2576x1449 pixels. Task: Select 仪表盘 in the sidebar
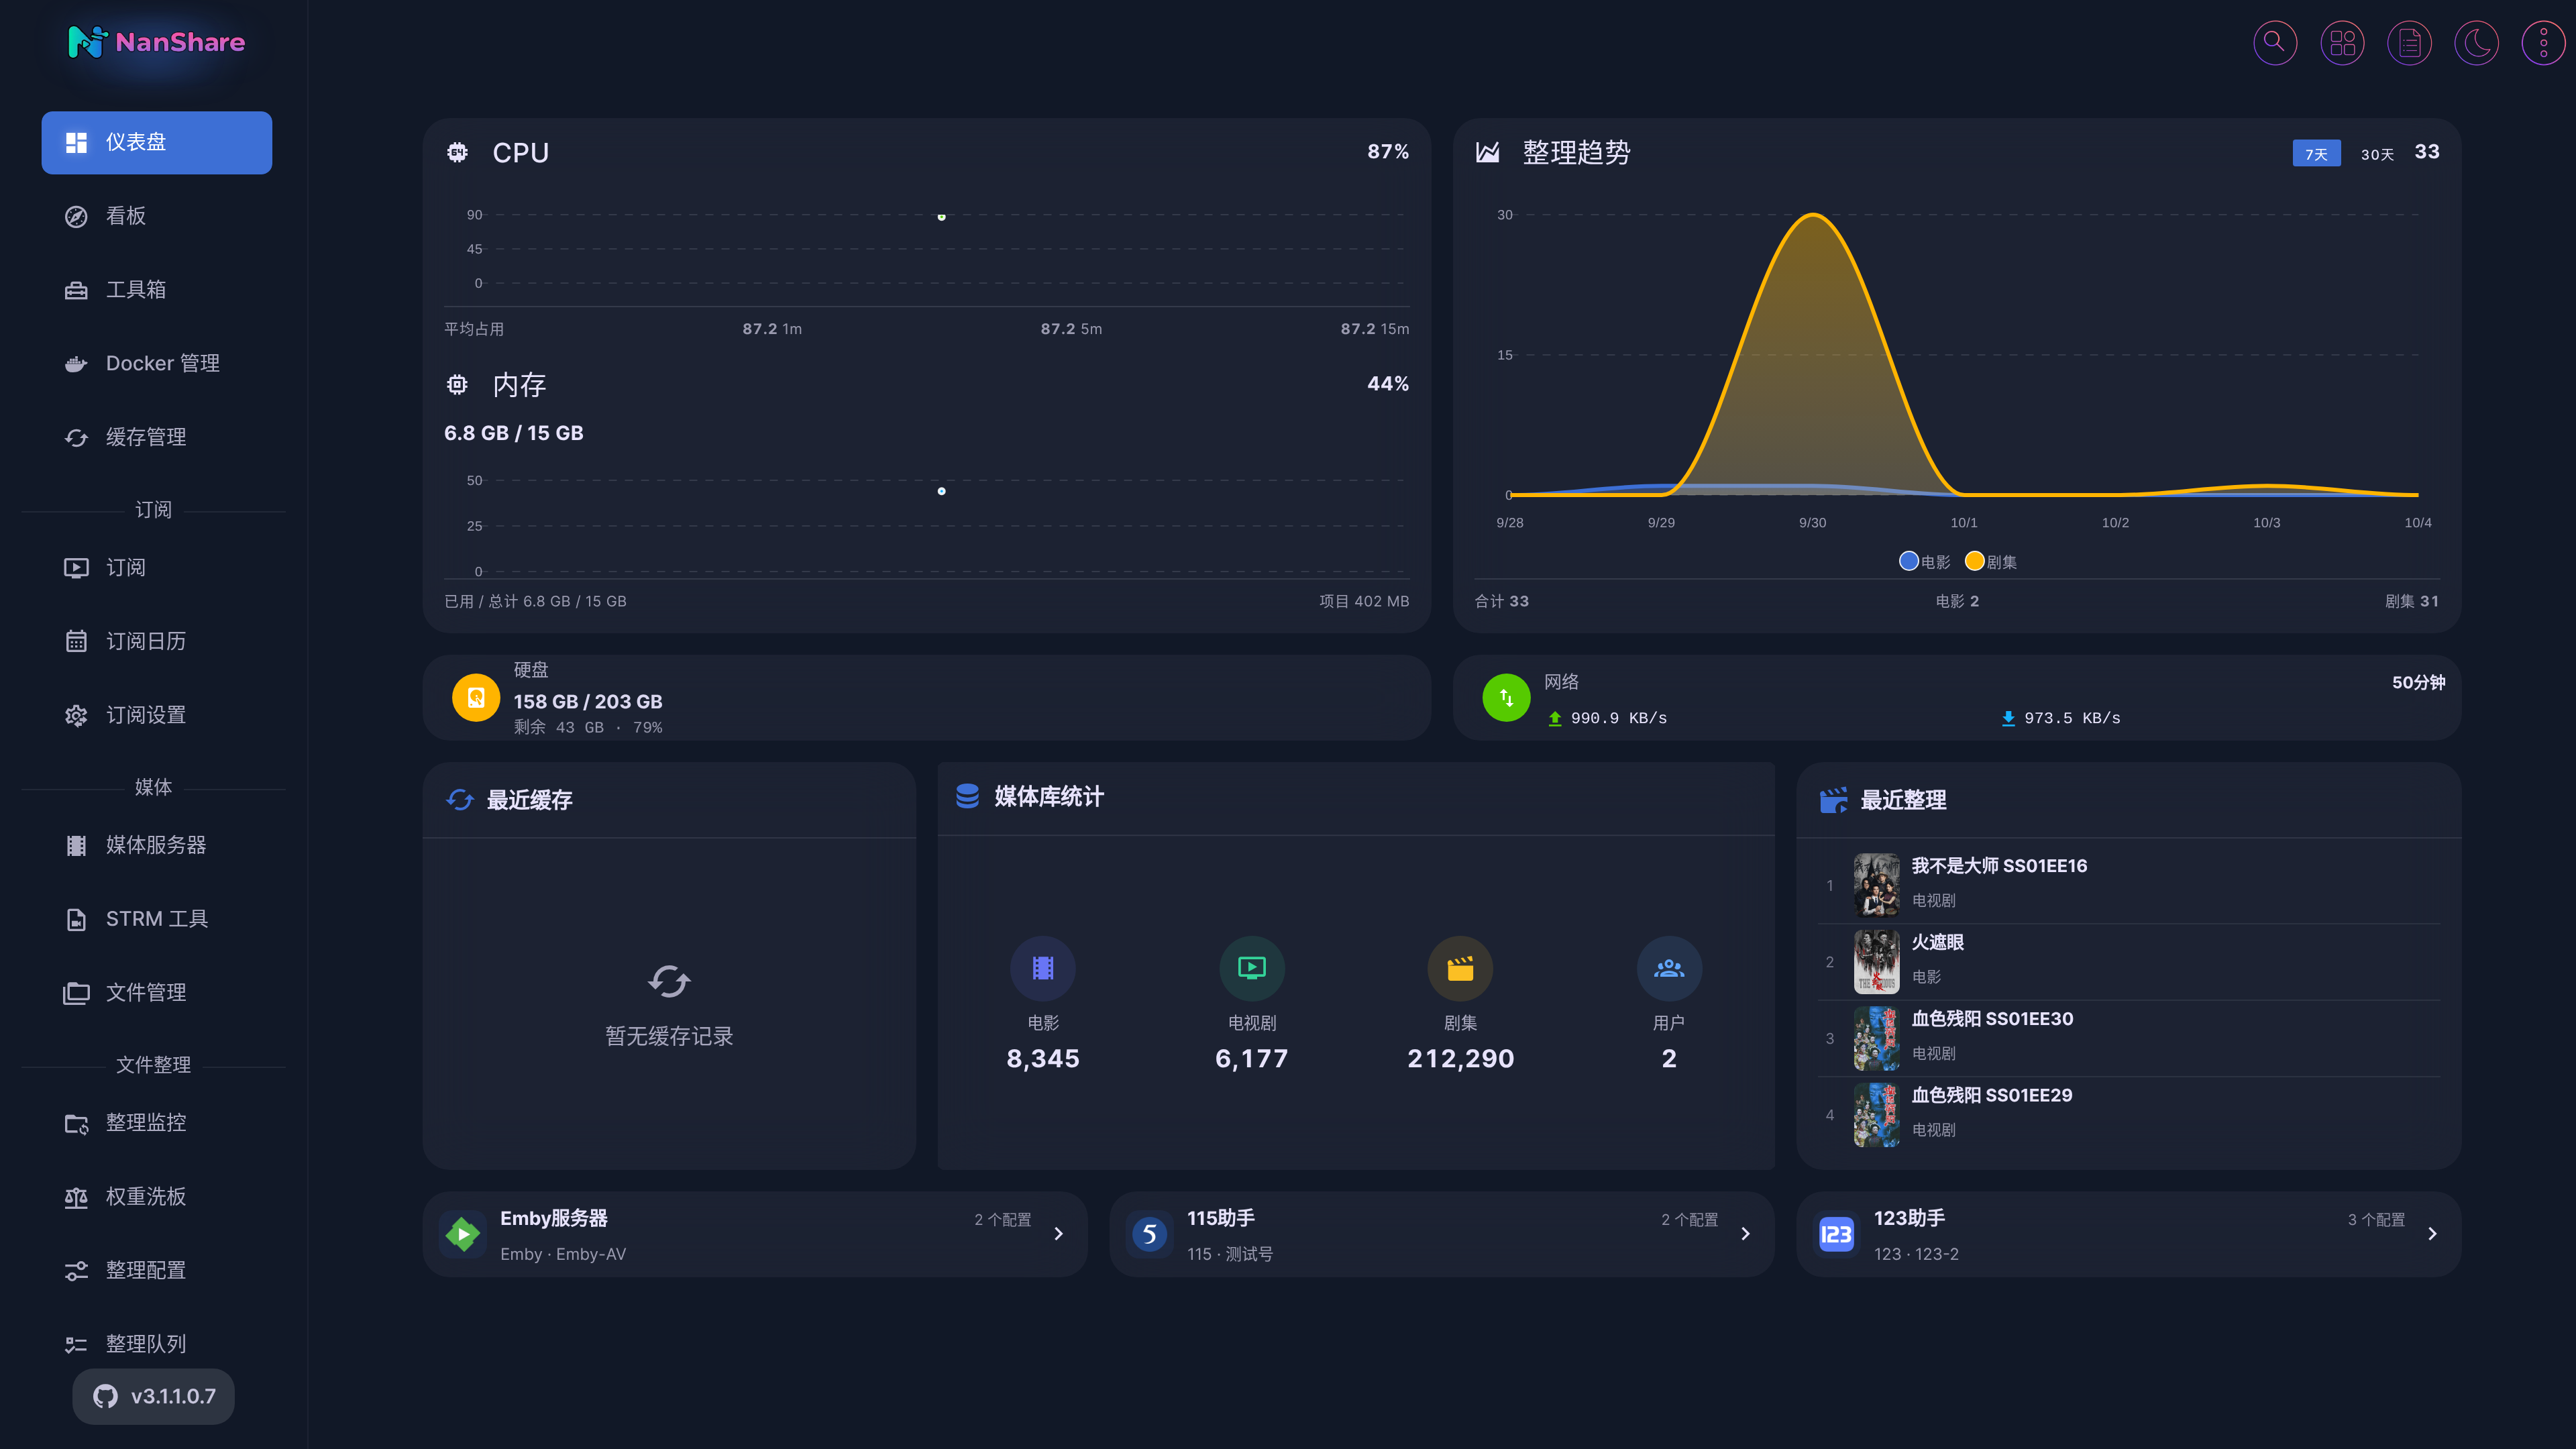click(x=156, y=142)
